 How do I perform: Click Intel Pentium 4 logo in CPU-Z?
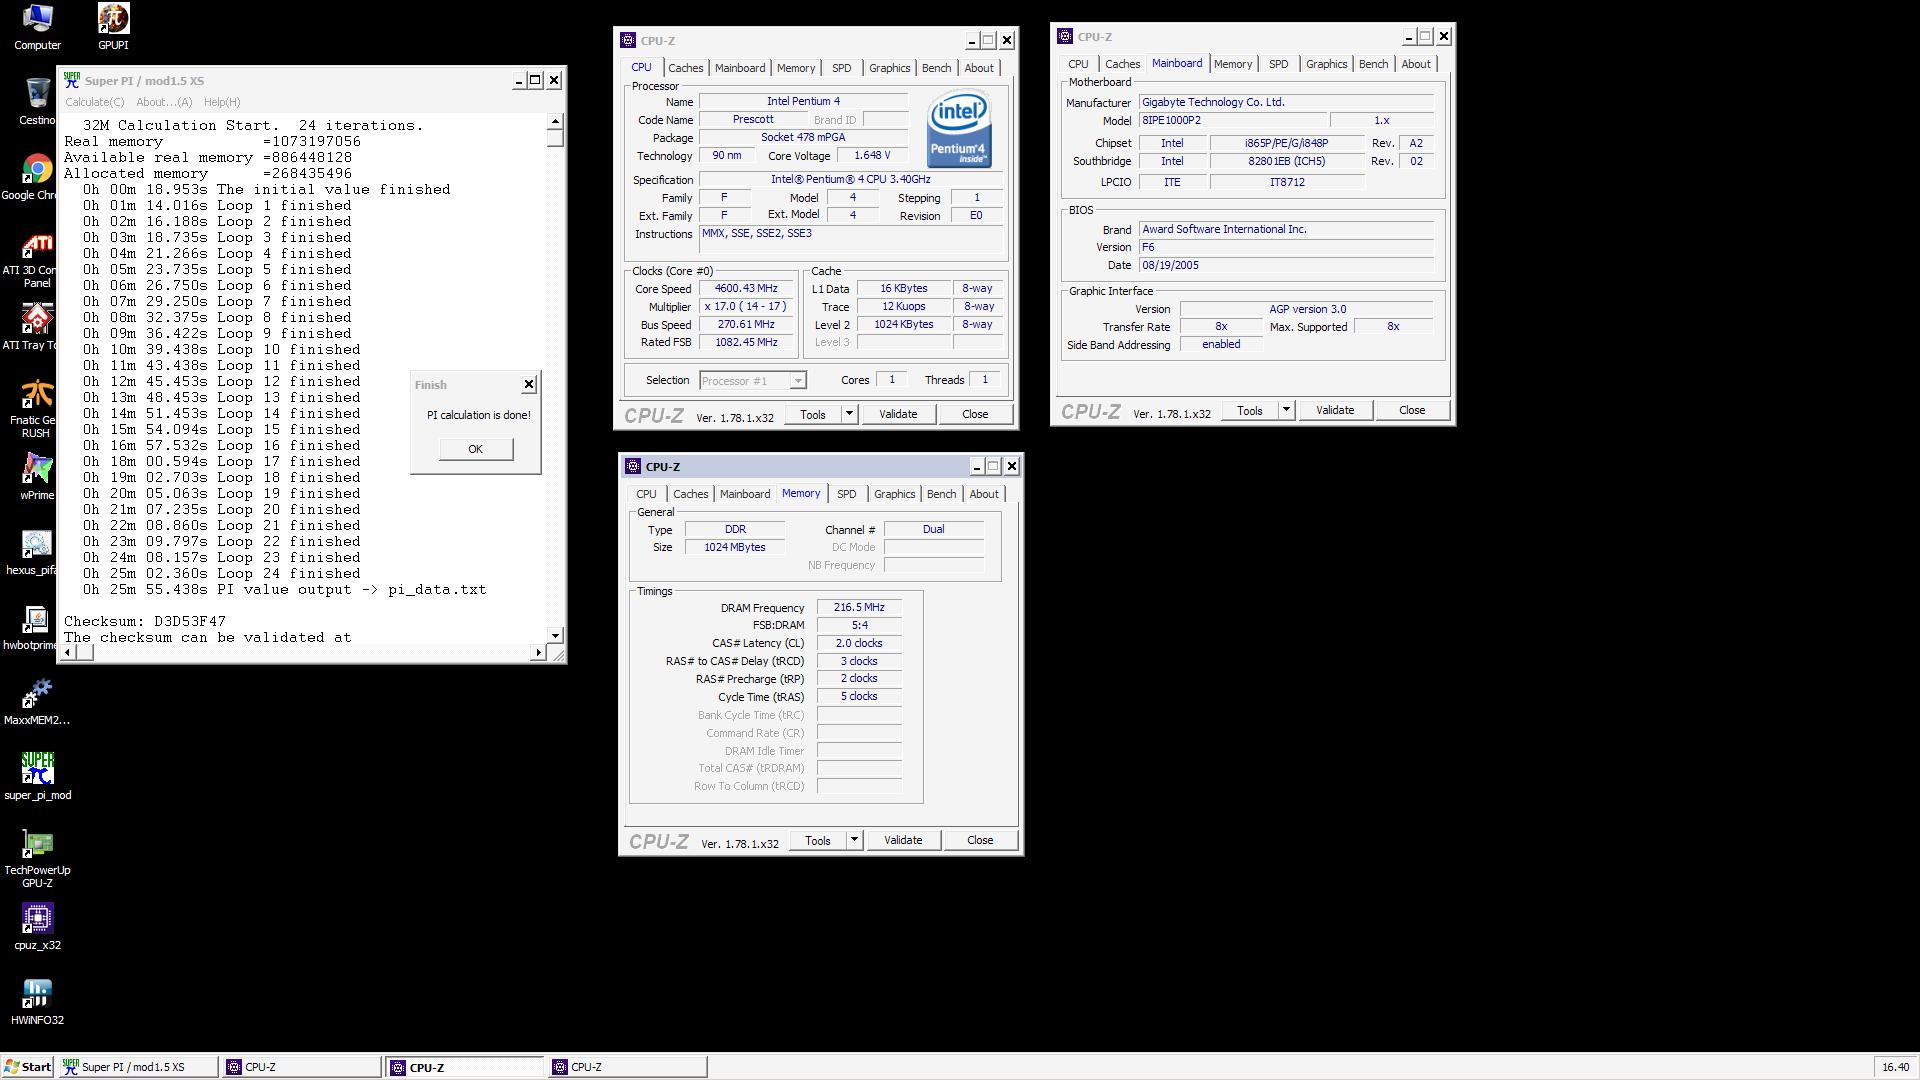959,129
